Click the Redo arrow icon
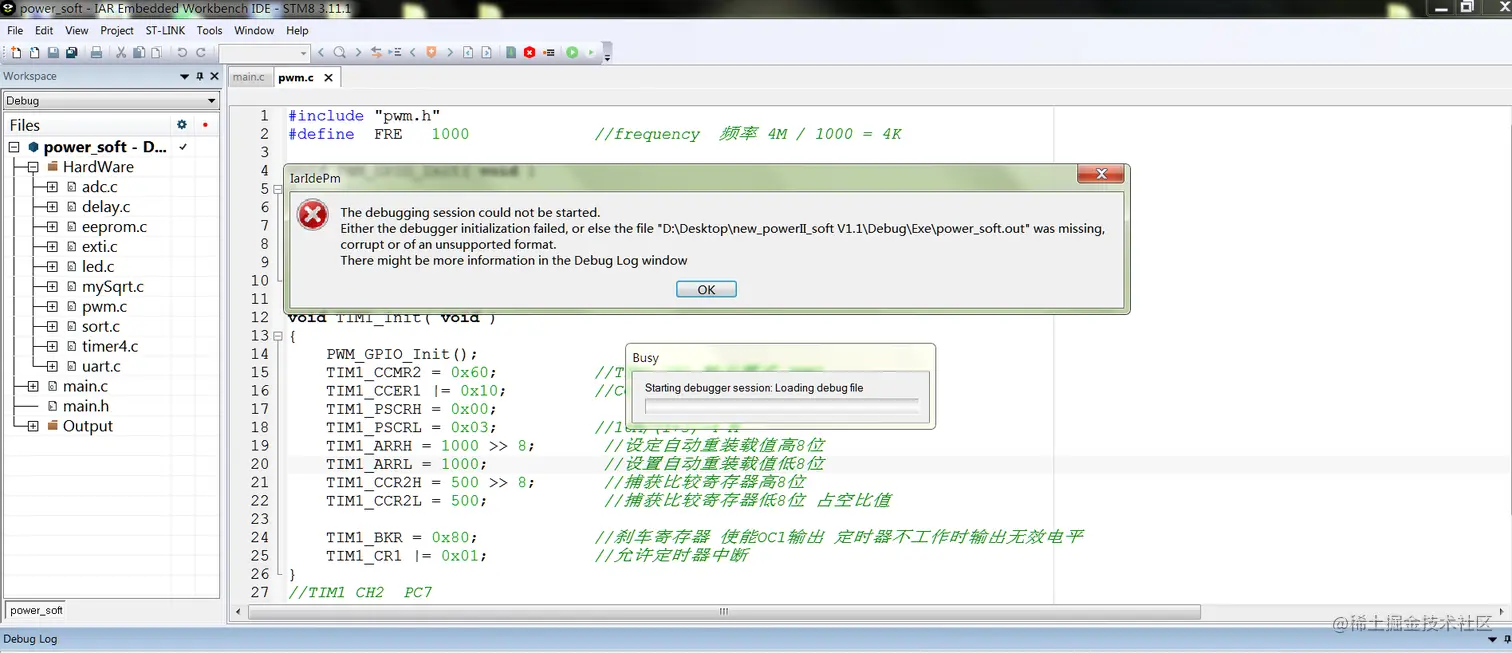 pos(201,52)
